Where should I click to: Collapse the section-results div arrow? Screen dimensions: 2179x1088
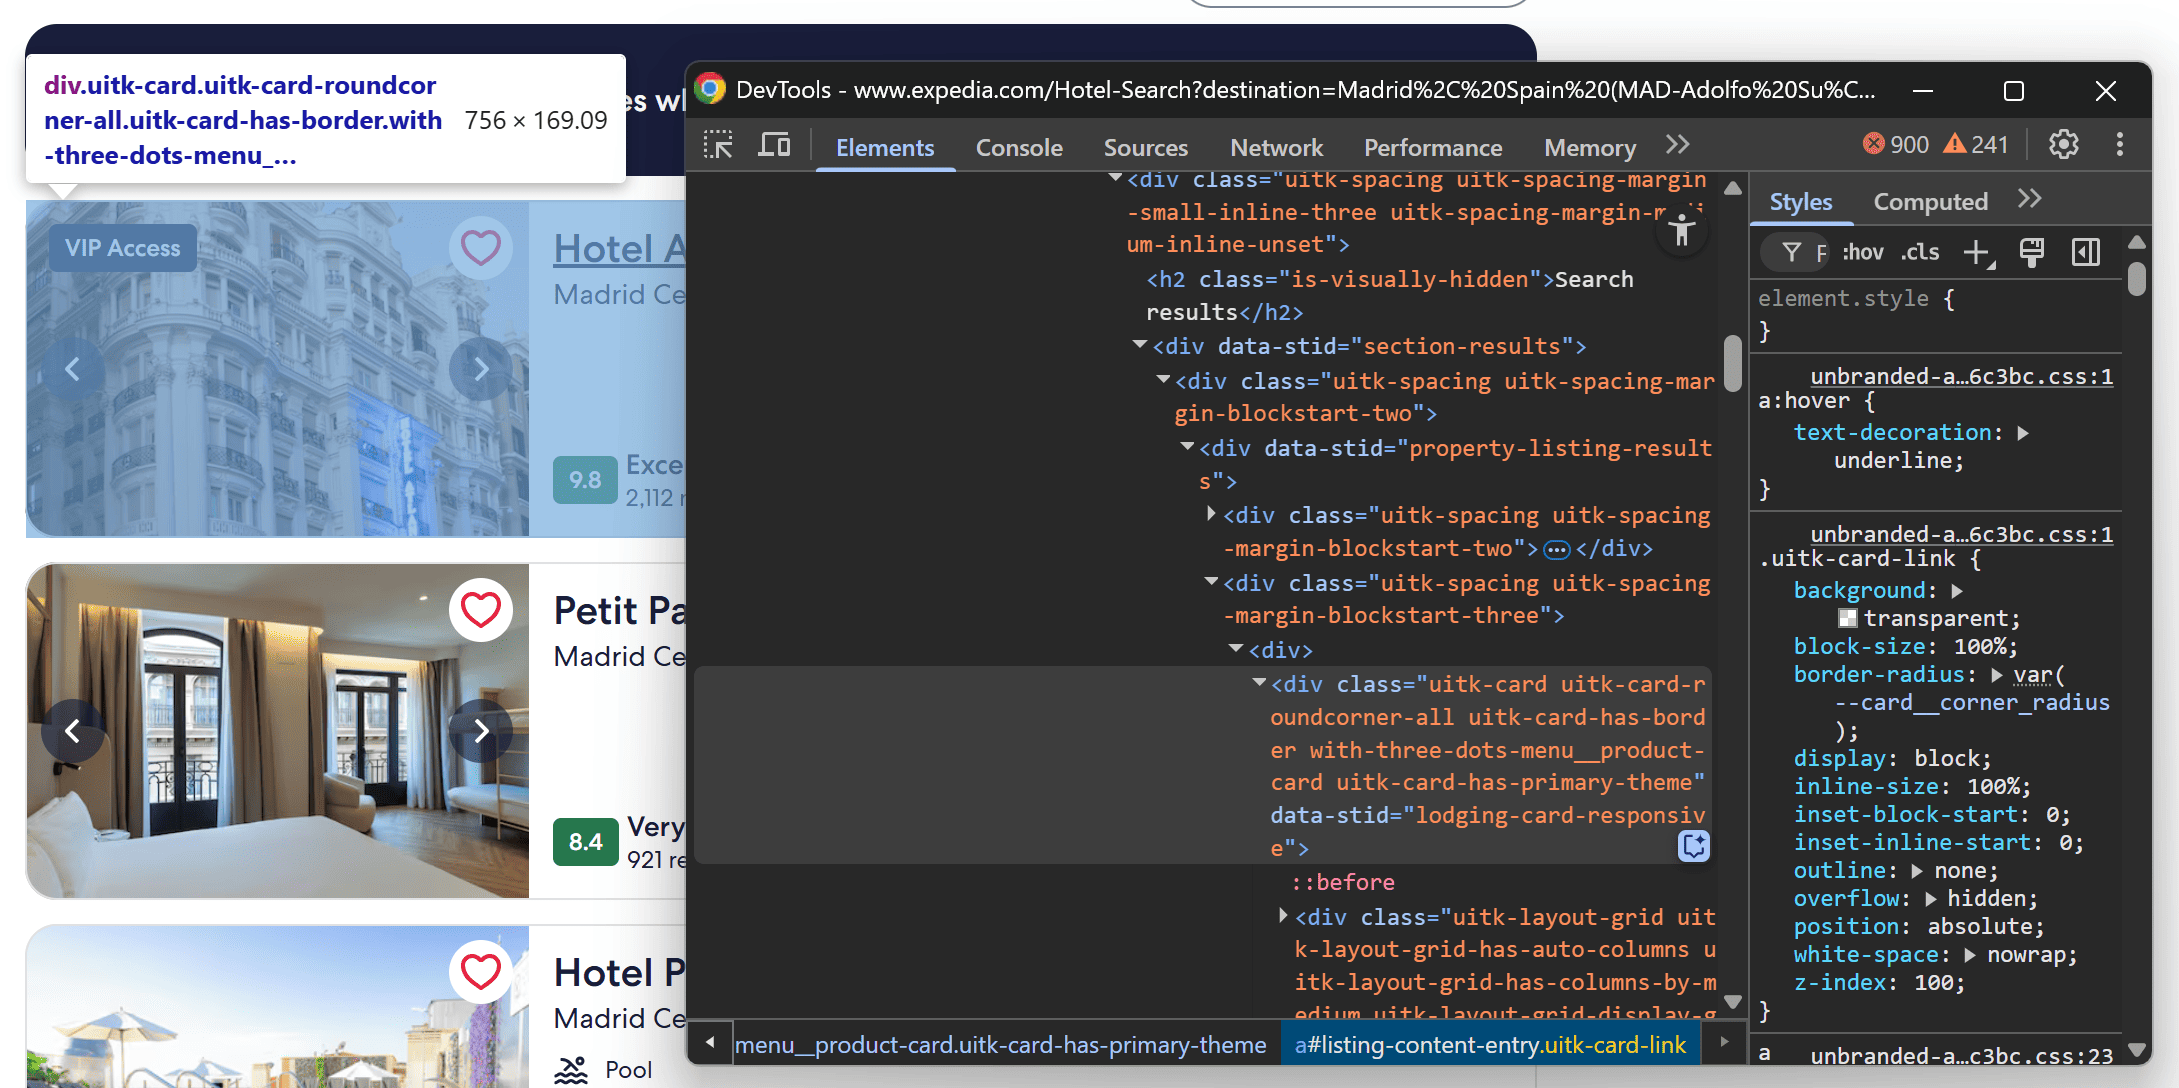pos(1139,345)
